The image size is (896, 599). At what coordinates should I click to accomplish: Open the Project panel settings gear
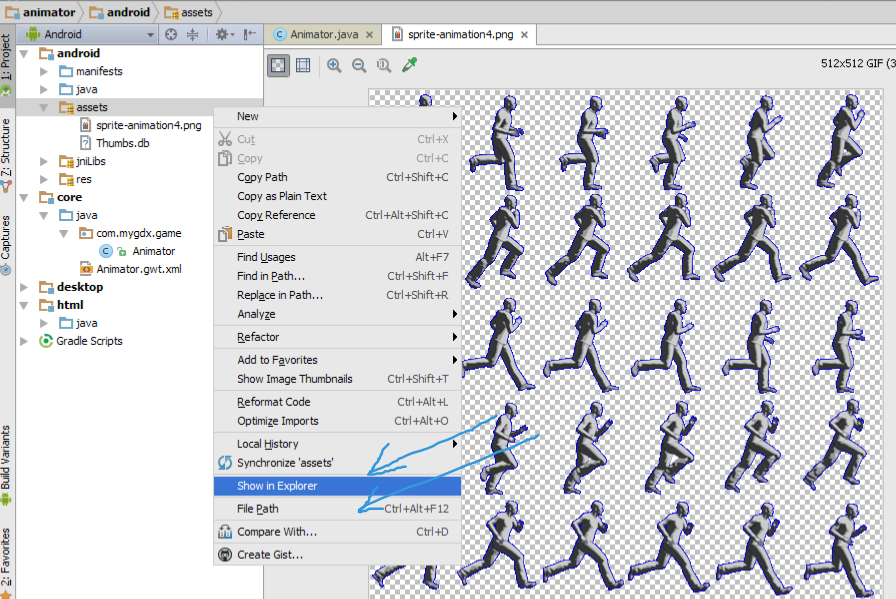tap(223, 35)
